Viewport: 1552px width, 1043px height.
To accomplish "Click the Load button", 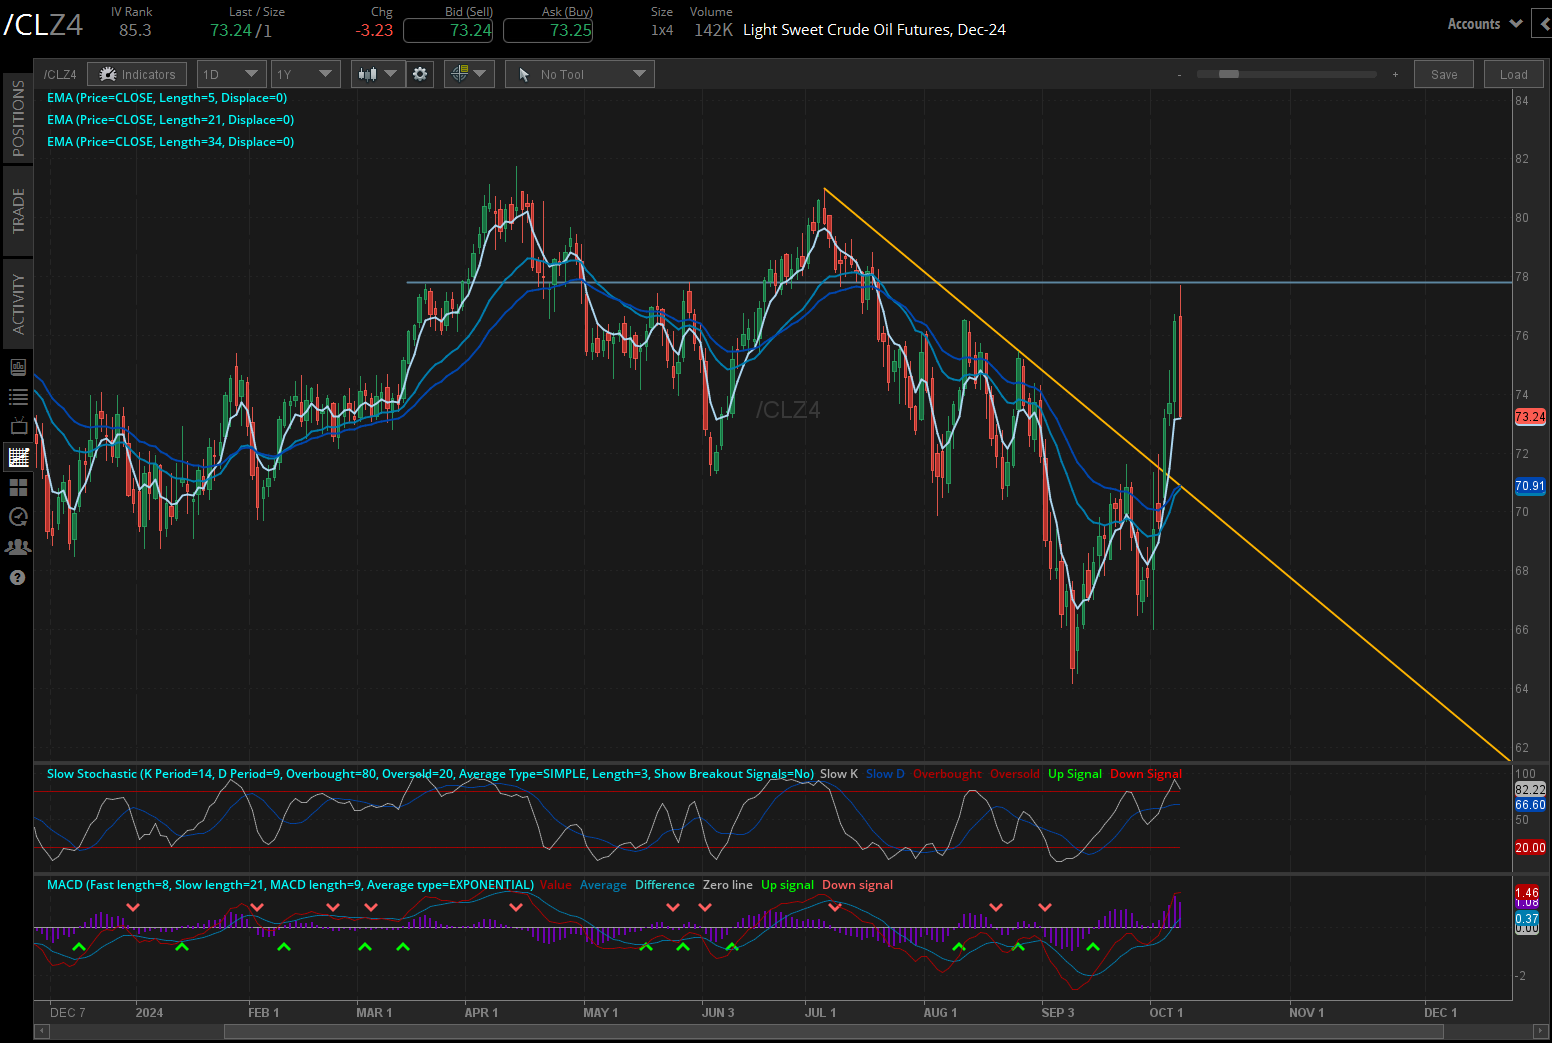I will [x=1513, y=73].
